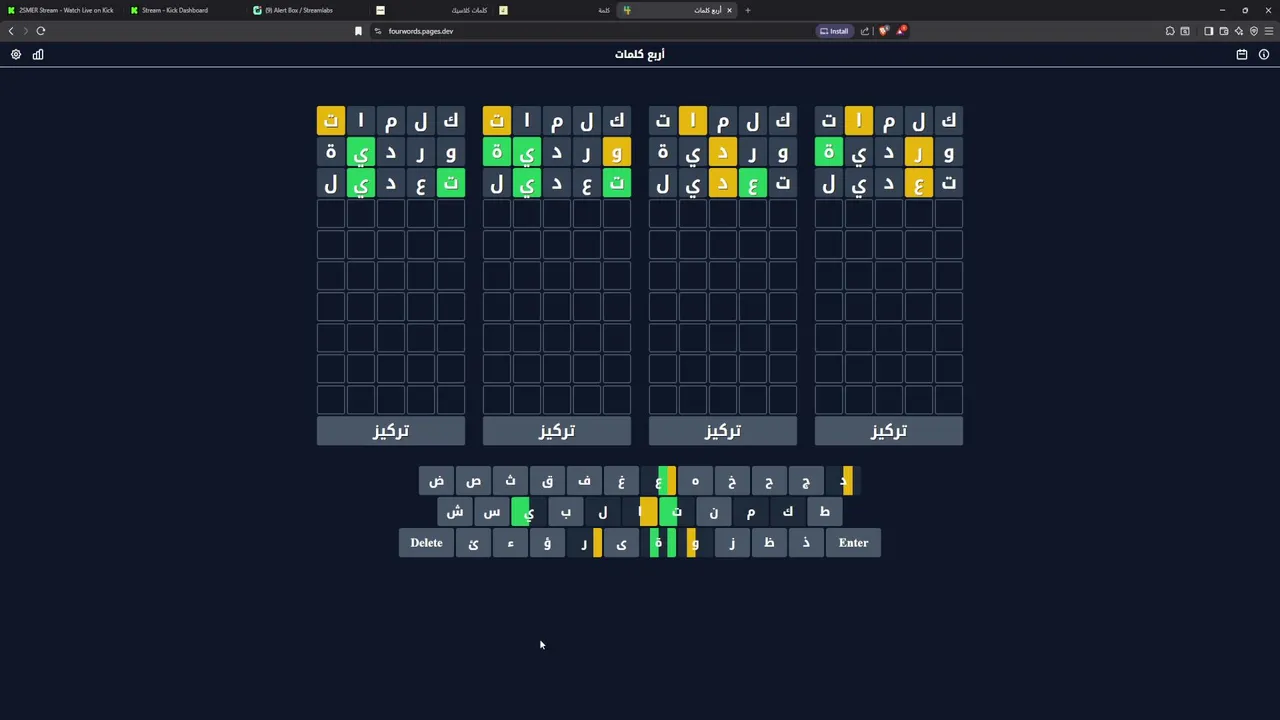The width and height of the screenshot is (1280, 720).
Task: Open the browser hamburger menu
Action: [x=1269, y=31]
